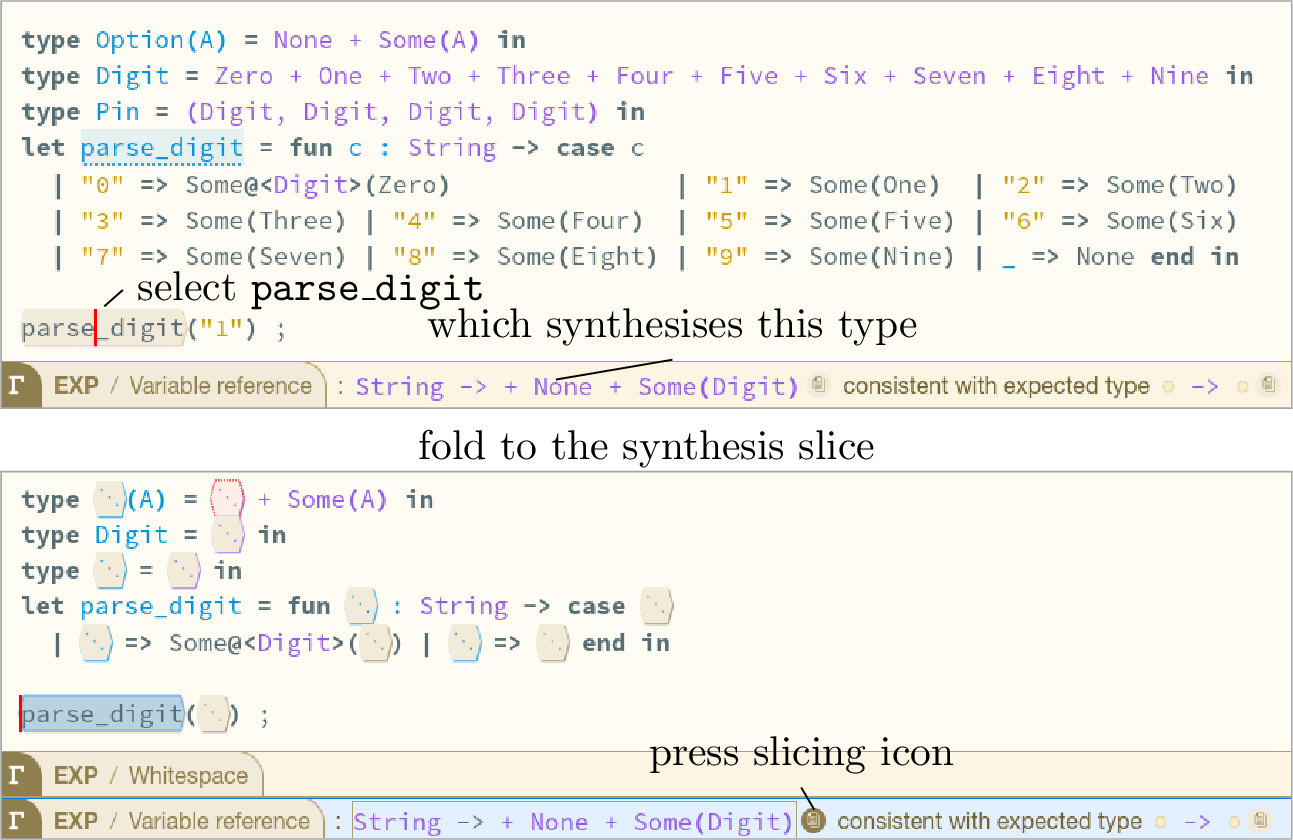Expand the folded type name on the third folded line

[x=109, y=571]
